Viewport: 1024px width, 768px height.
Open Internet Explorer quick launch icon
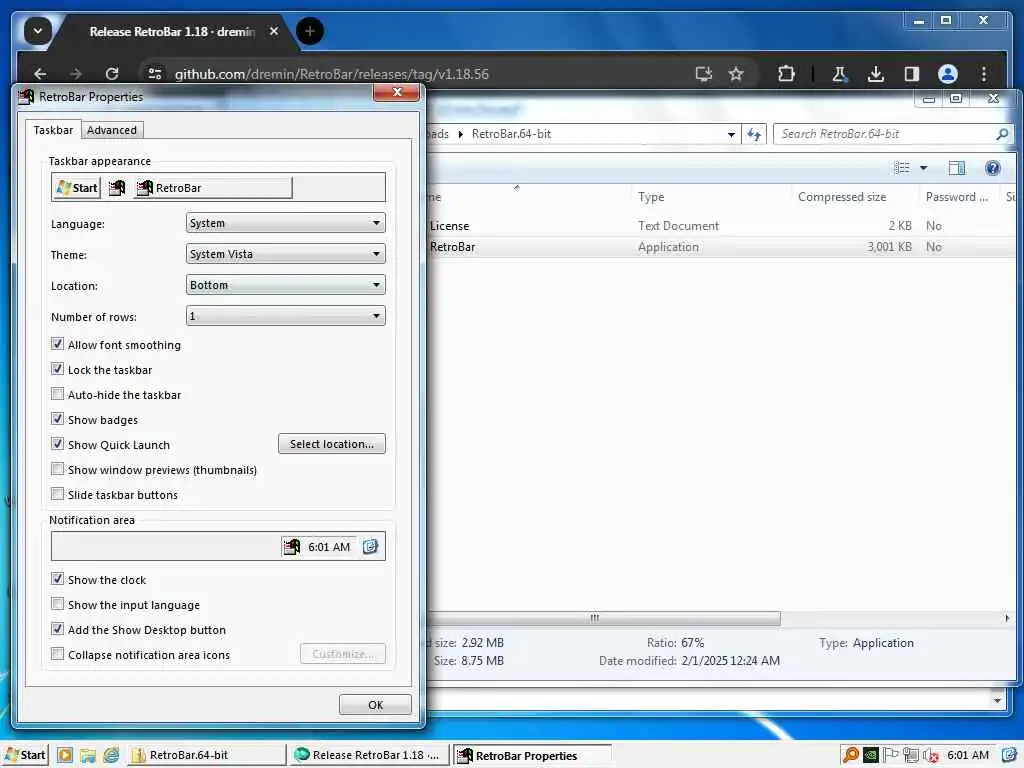click(112, 755)
